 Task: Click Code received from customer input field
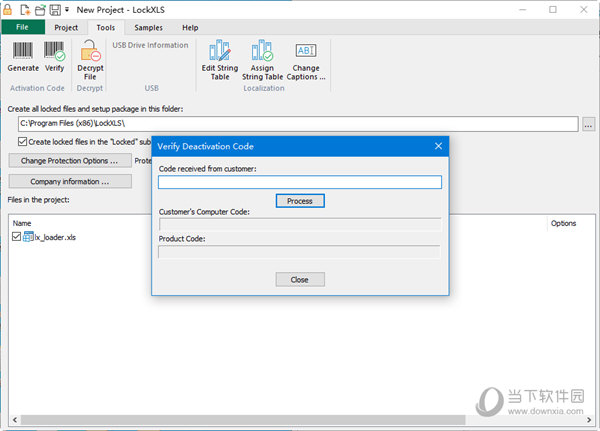coord(300,182)
